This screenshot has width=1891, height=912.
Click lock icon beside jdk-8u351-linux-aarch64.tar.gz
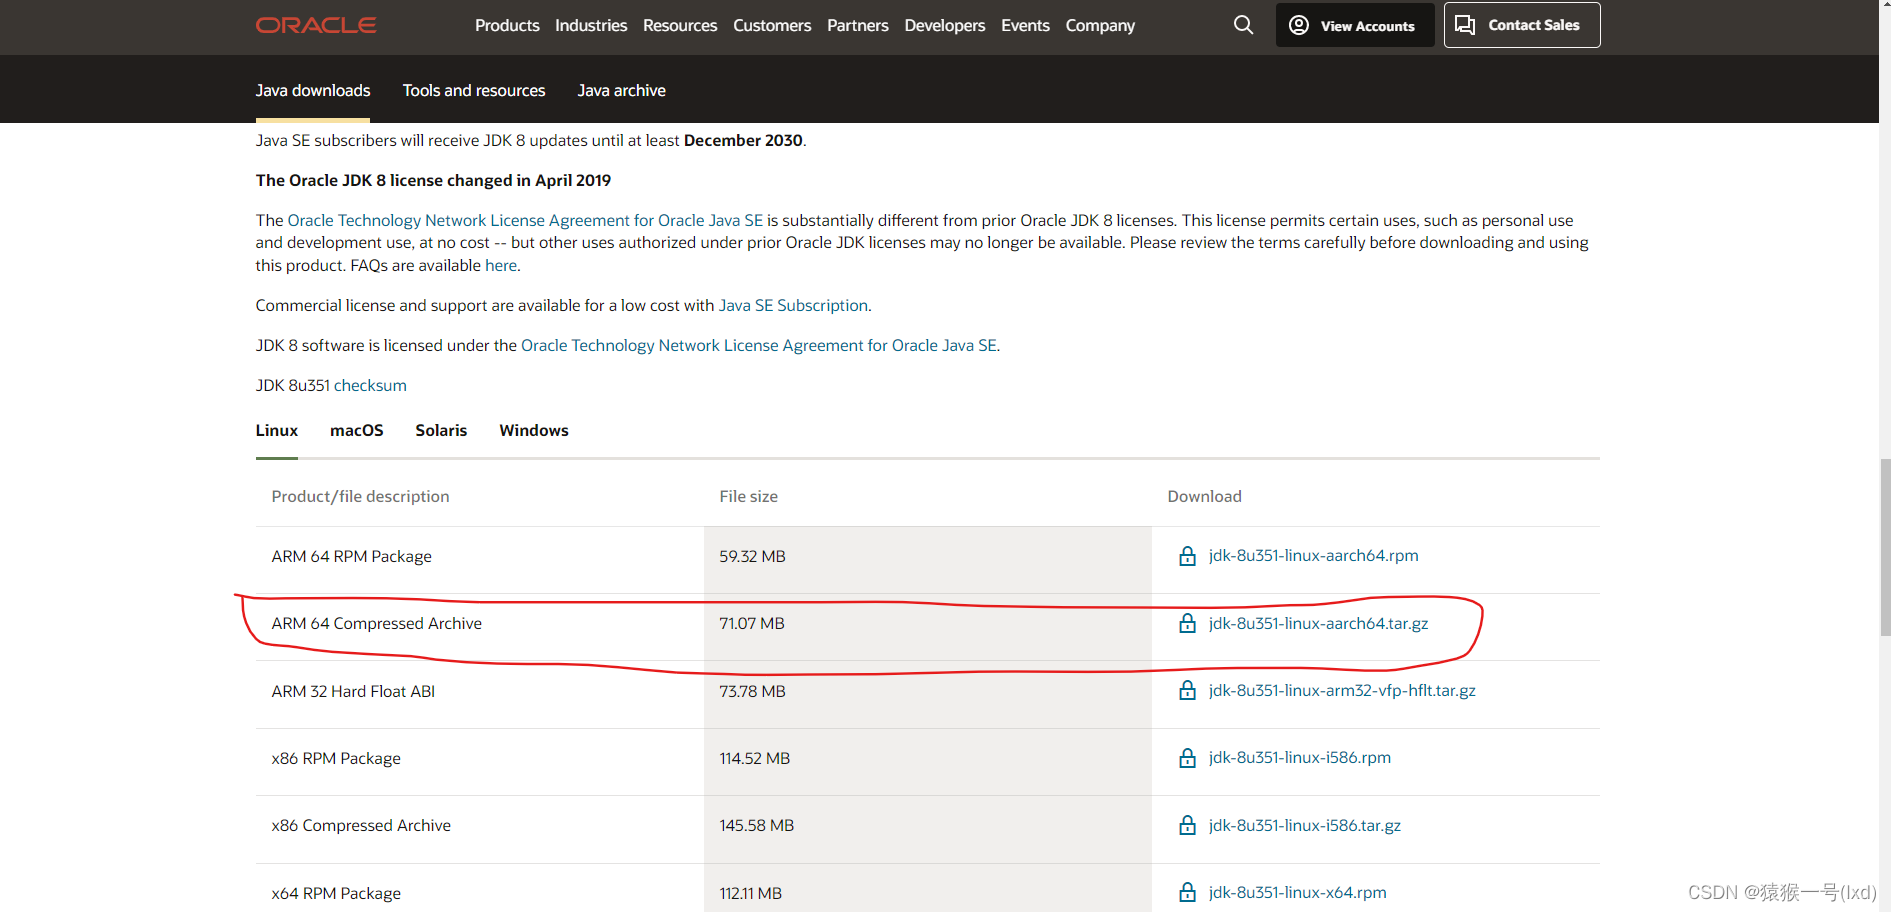point(1187,623)
